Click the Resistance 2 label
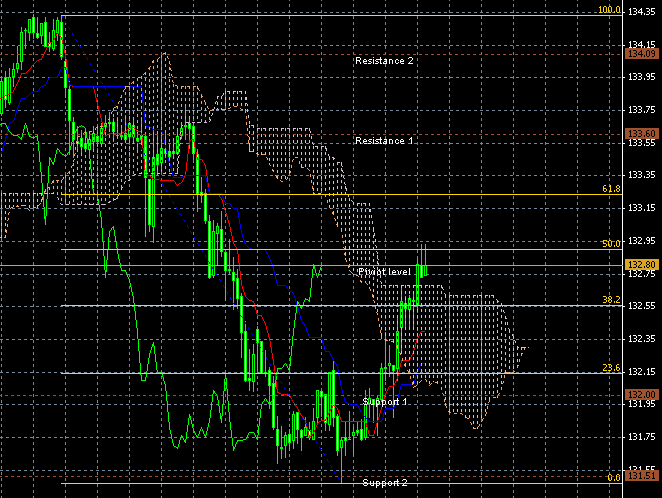662x498 pixels. pos(384,61)
